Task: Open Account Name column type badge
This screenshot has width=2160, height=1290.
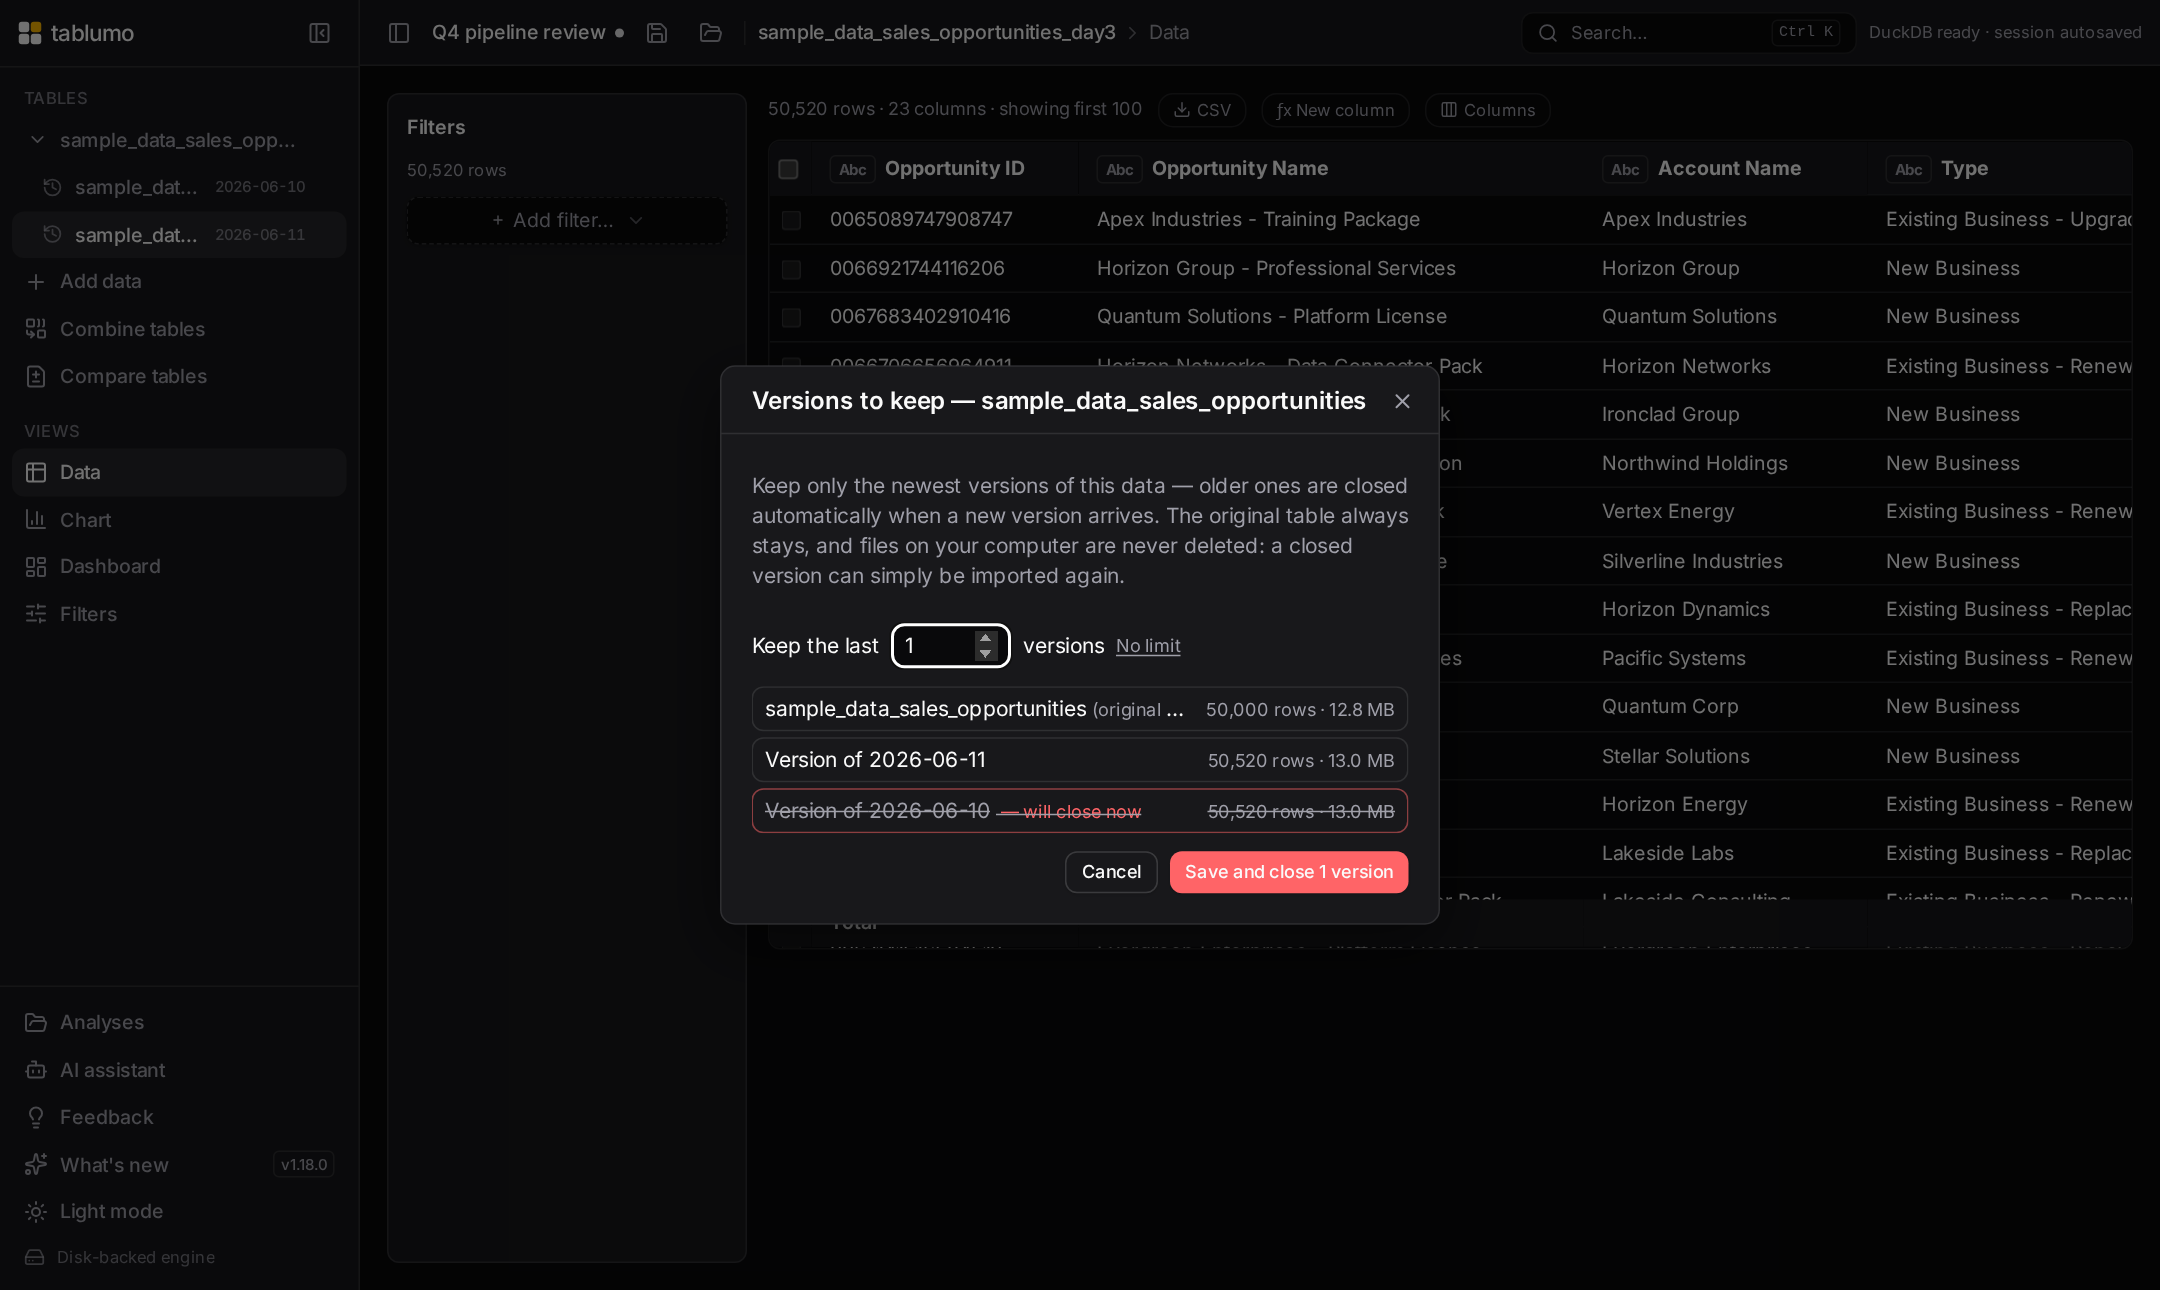Action: pyautogui.click(x=1625, y=169)
